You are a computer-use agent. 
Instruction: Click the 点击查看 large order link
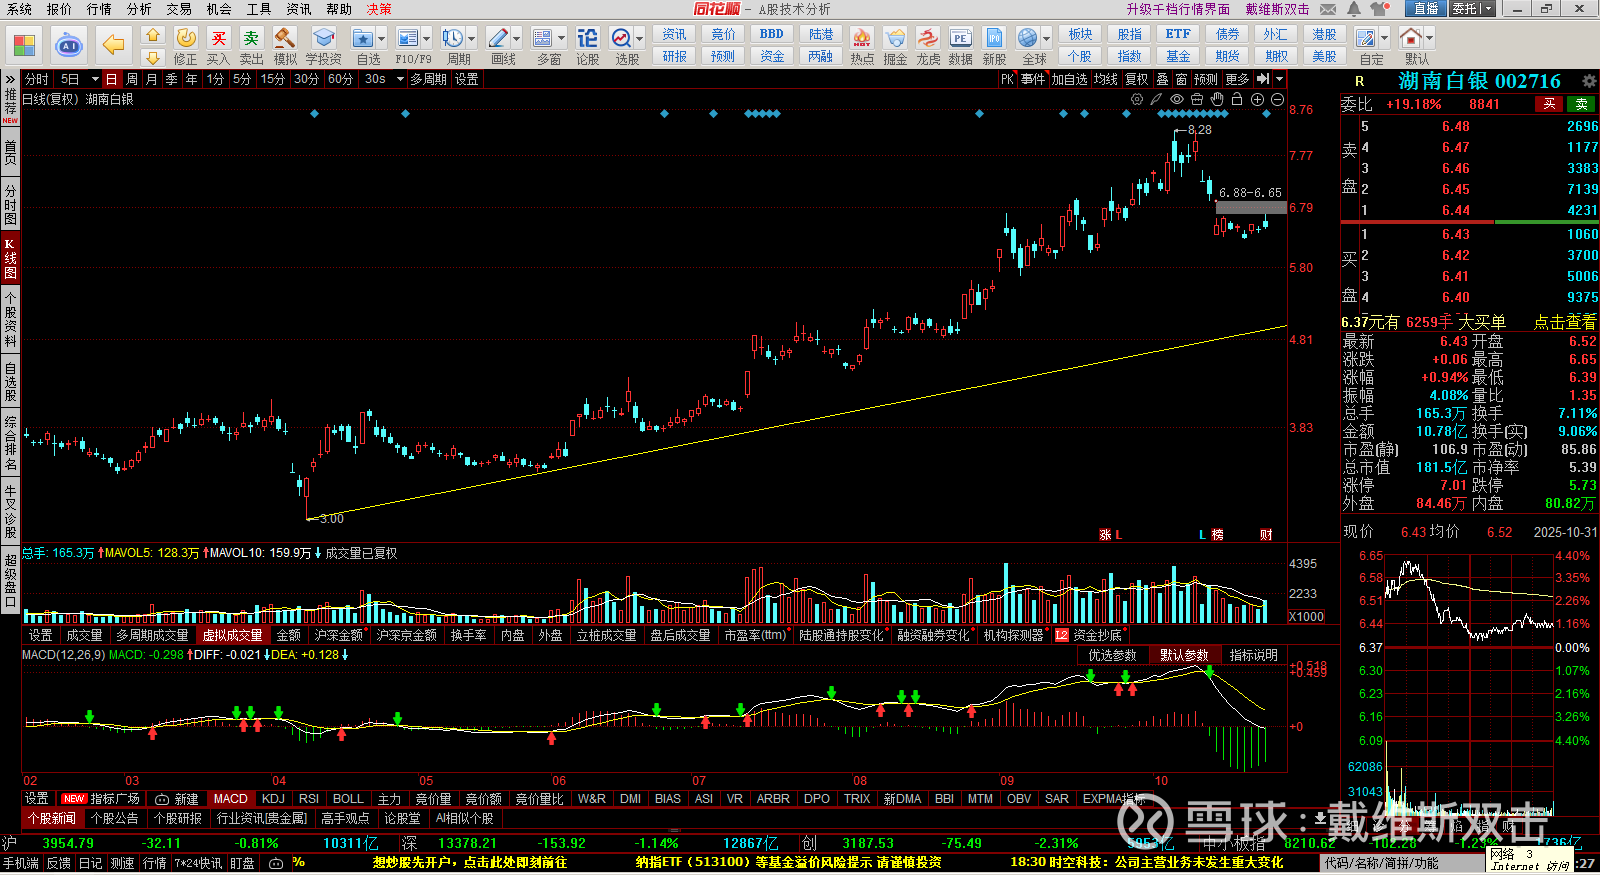click(x=1564, y=322)
